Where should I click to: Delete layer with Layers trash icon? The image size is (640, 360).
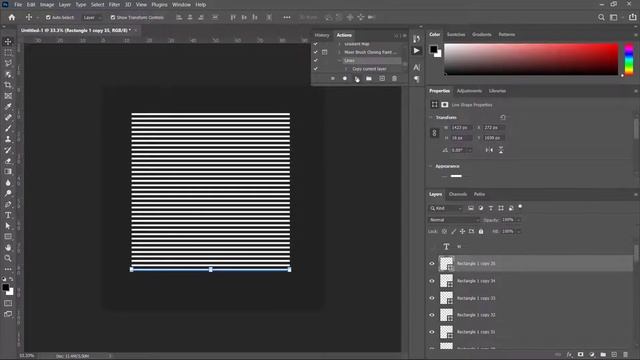point(625,355)
